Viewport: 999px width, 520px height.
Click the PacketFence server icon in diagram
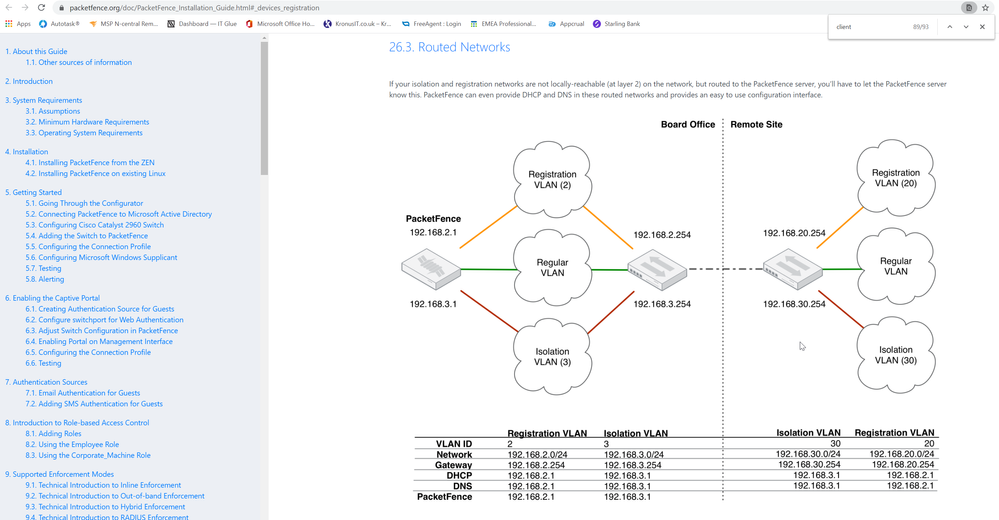[x=431, y=270]
